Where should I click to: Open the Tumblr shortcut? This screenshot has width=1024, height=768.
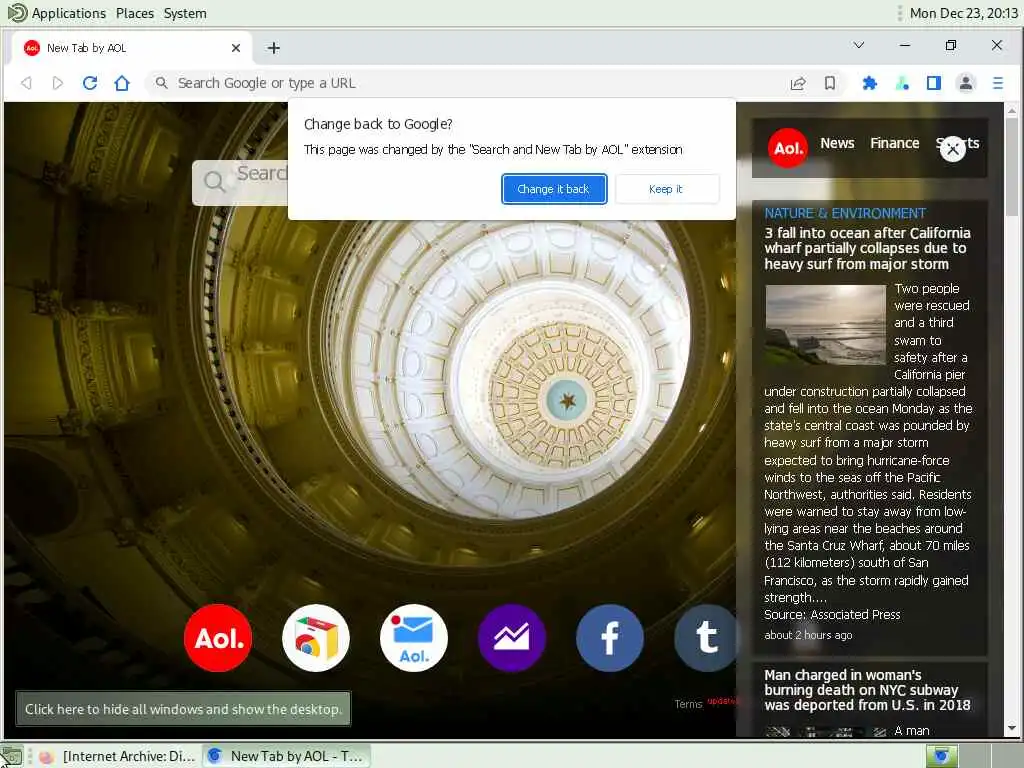(705, 637)
